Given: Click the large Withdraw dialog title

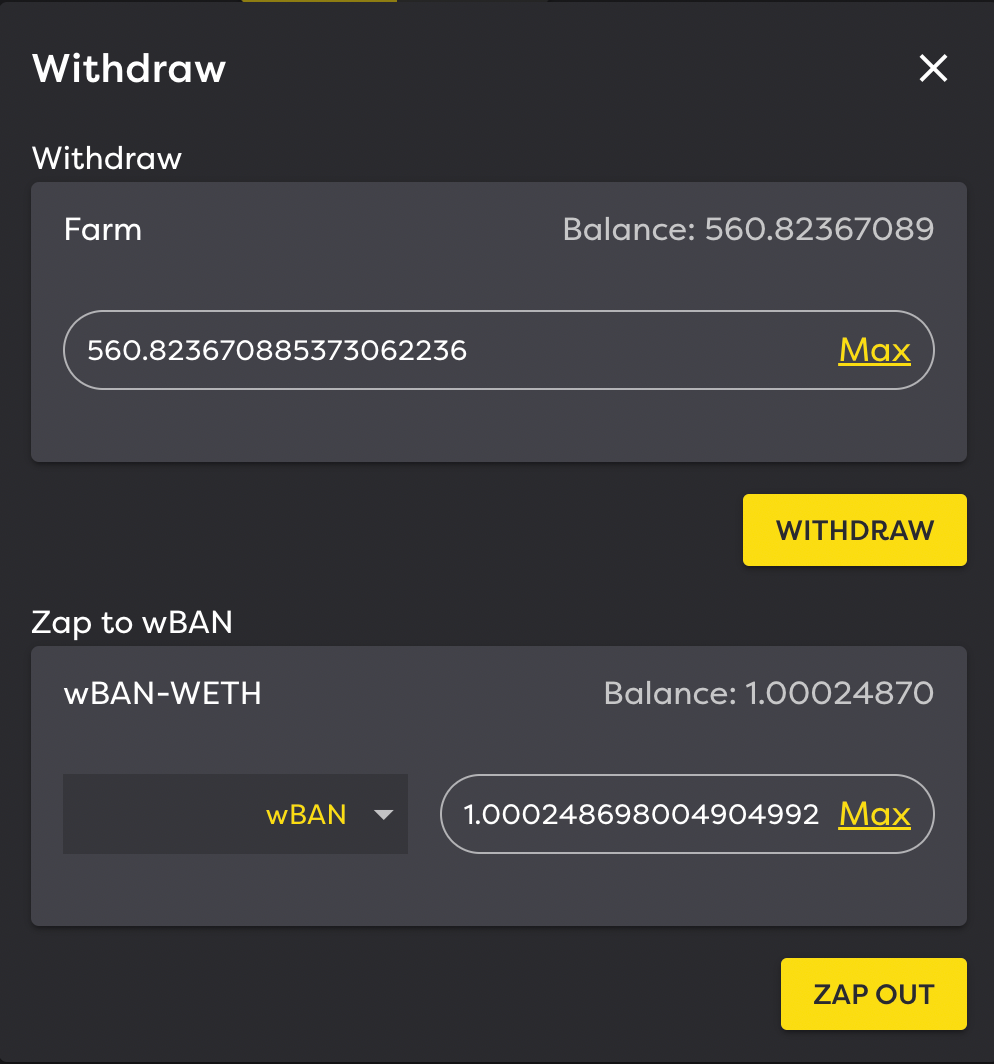Looking at the screenshot, I should pos(129,69).
